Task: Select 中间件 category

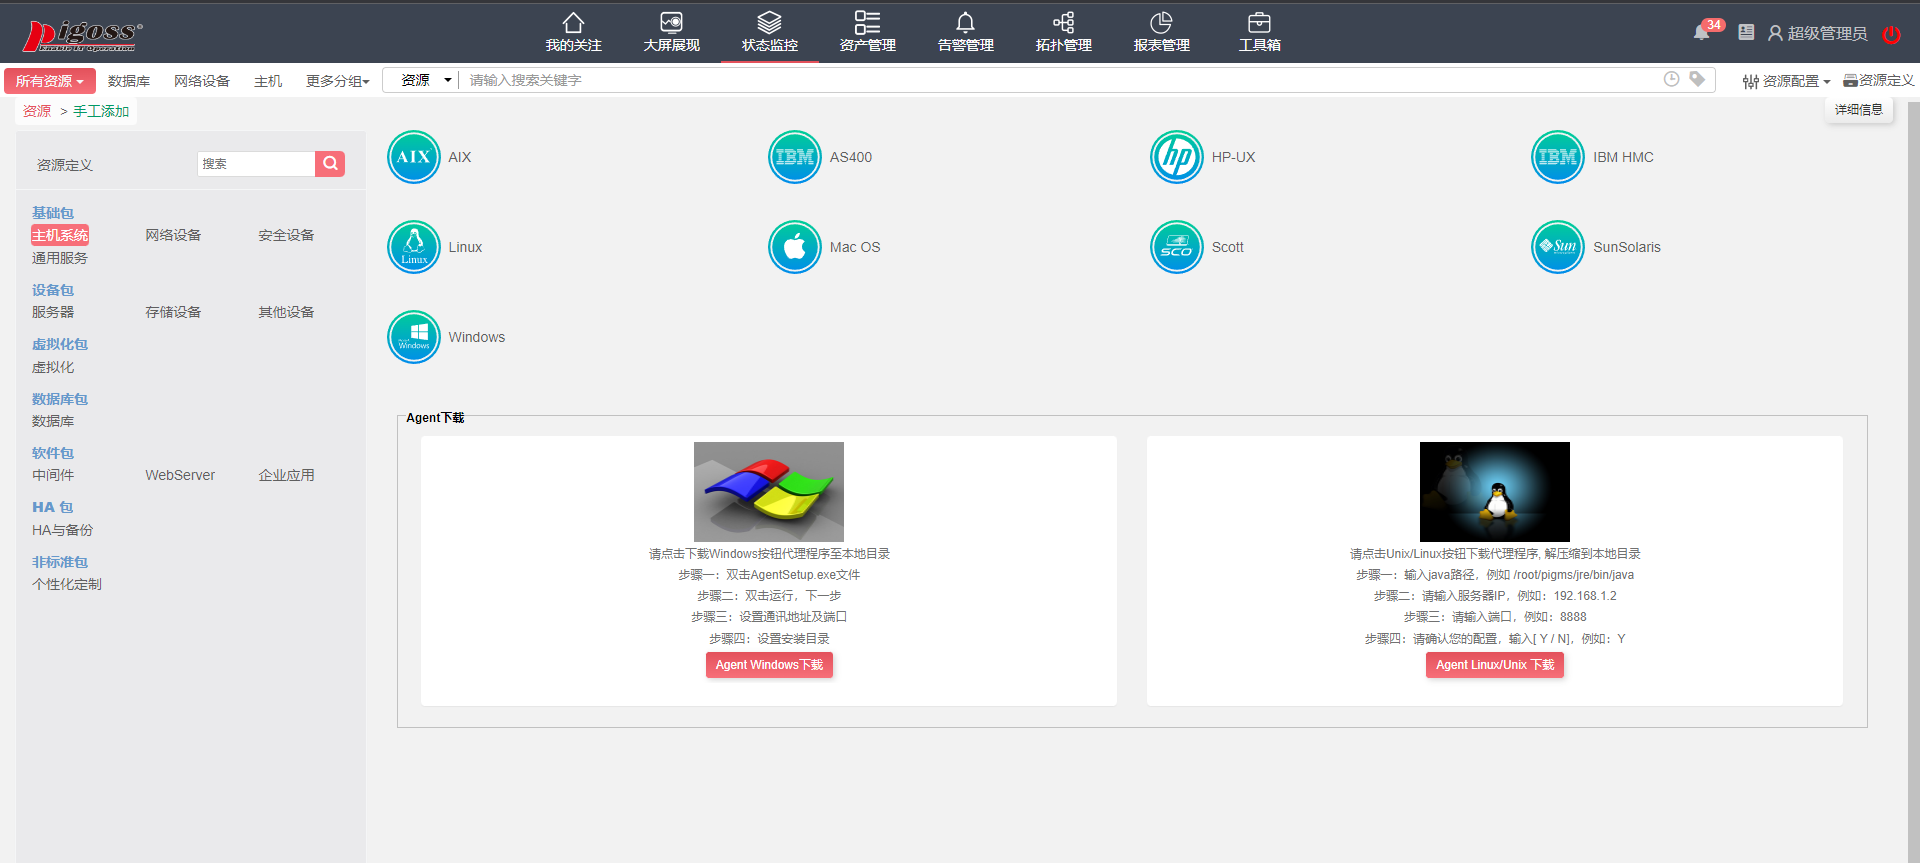Action: [53, 475]
